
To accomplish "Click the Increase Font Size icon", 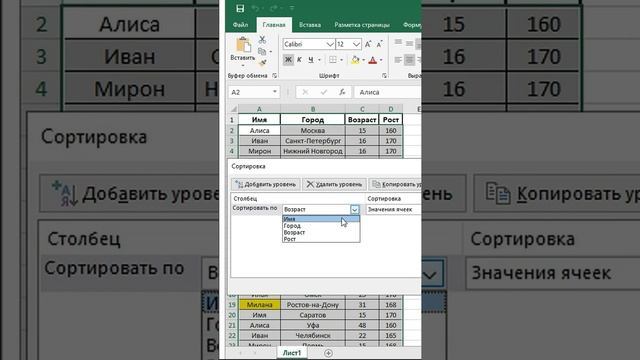I will tap(368, 44).
